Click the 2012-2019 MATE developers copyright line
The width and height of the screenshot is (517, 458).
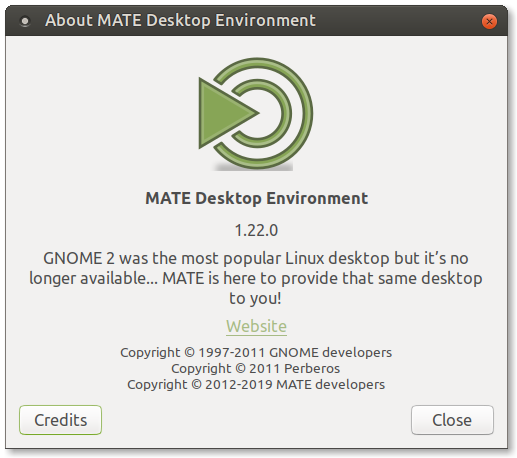pos(256,385)
